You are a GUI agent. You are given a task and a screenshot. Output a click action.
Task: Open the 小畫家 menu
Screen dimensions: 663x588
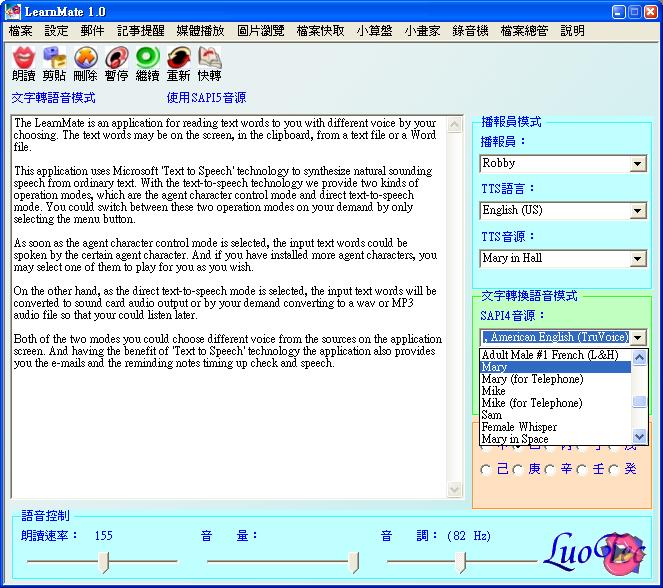422,31
